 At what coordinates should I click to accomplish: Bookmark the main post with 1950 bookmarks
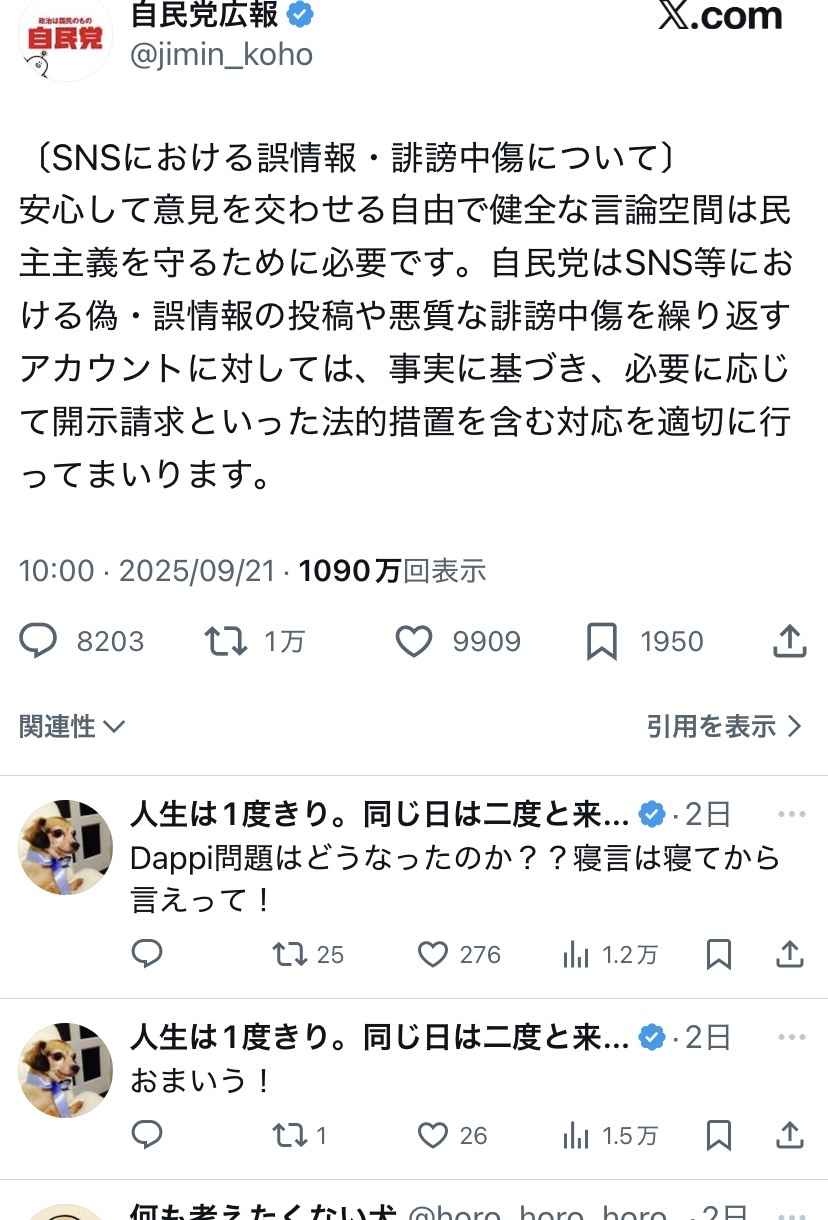[x=601, y=641]
